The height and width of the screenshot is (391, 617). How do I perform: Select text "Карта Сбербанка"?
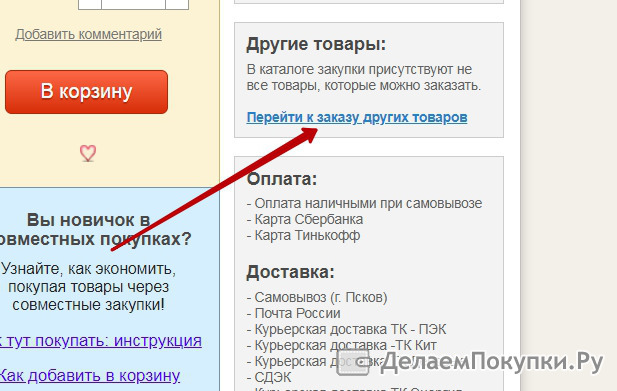[308, 219]
